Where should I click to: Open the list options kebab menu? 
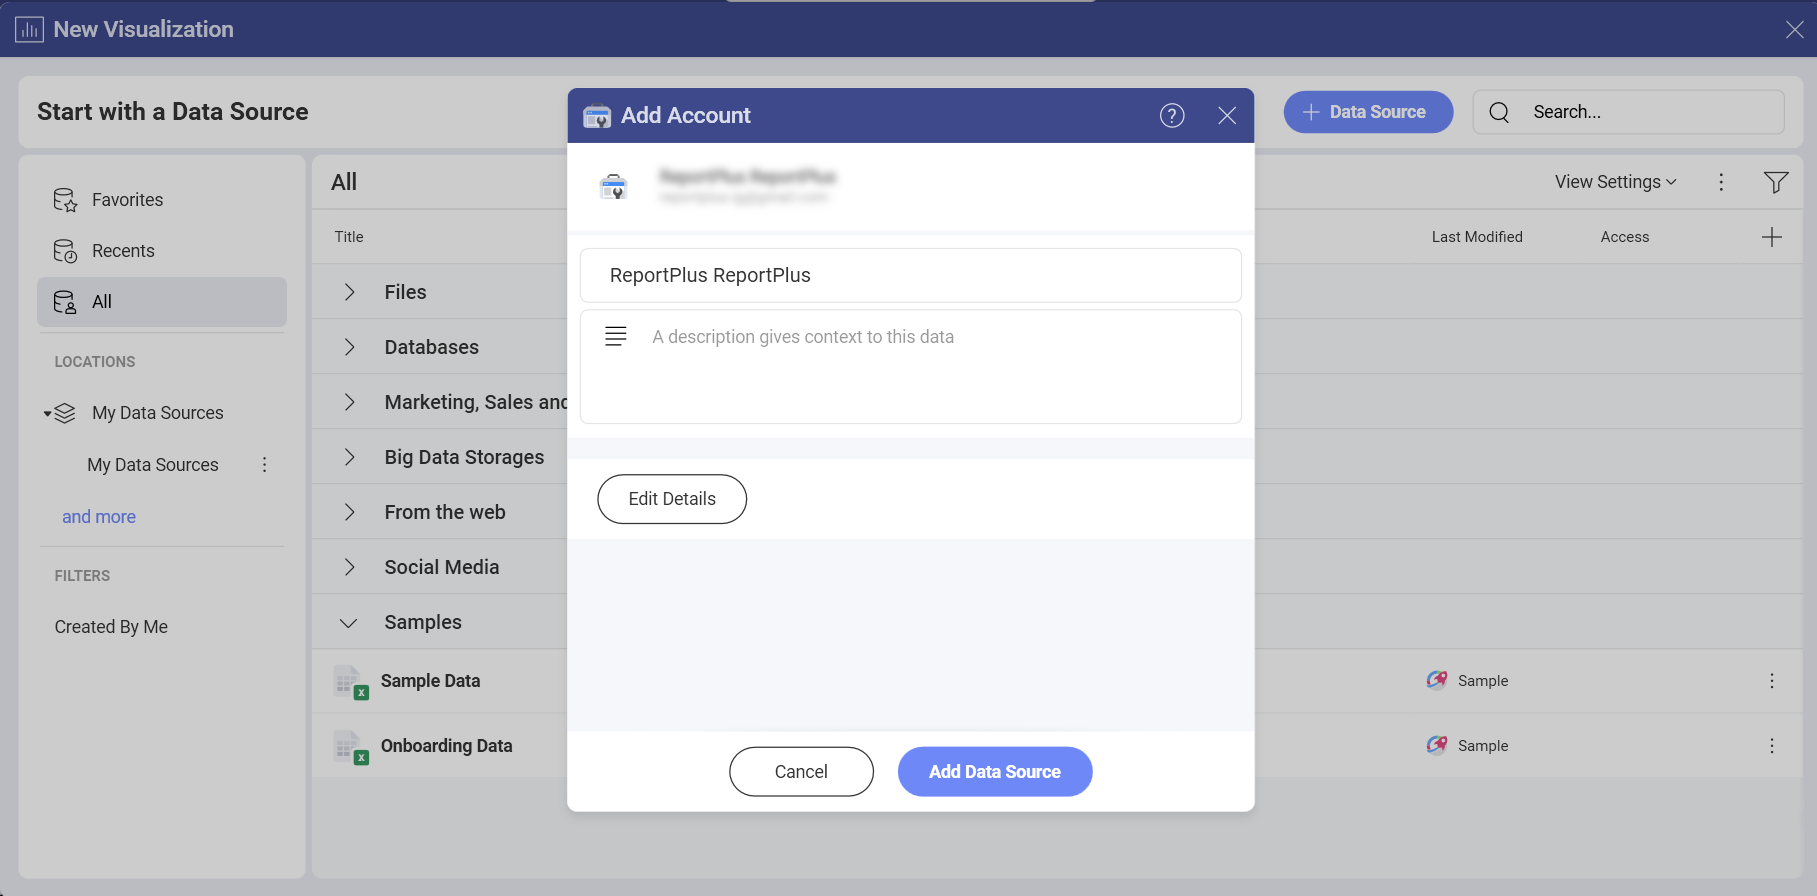point(1721,182)
